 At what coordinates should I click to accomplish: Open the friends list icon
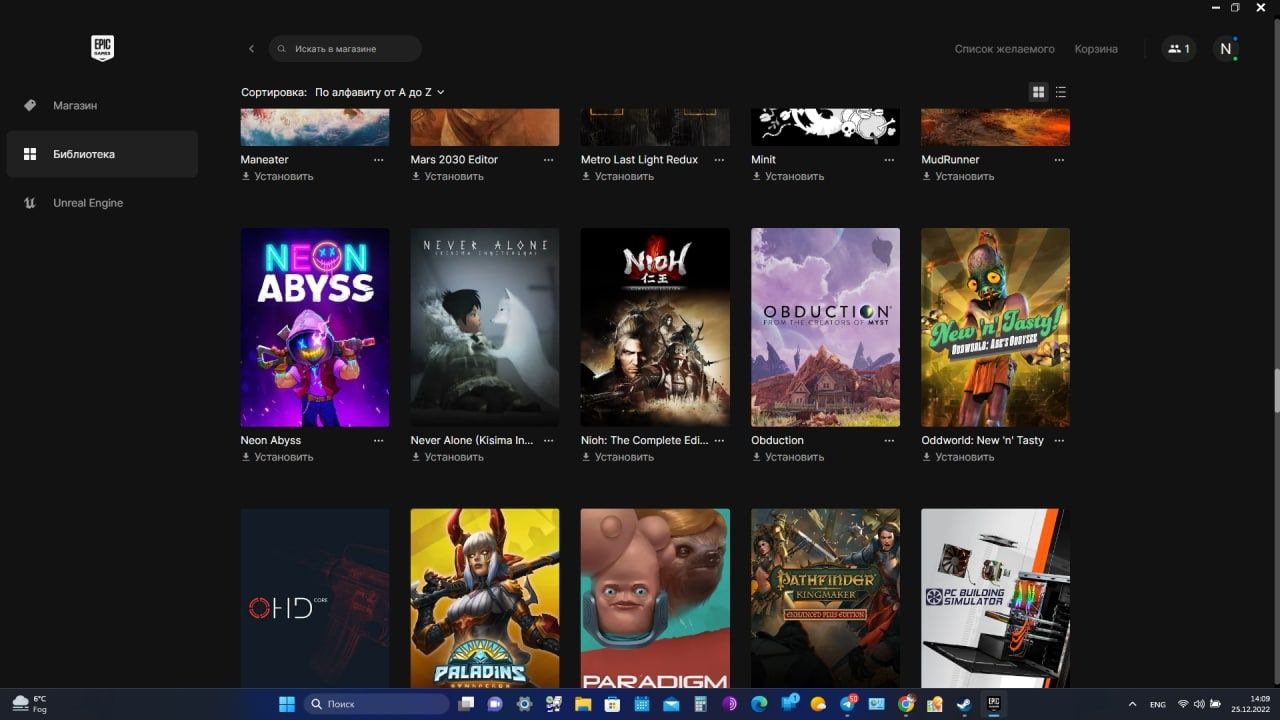click(1179, 48)
